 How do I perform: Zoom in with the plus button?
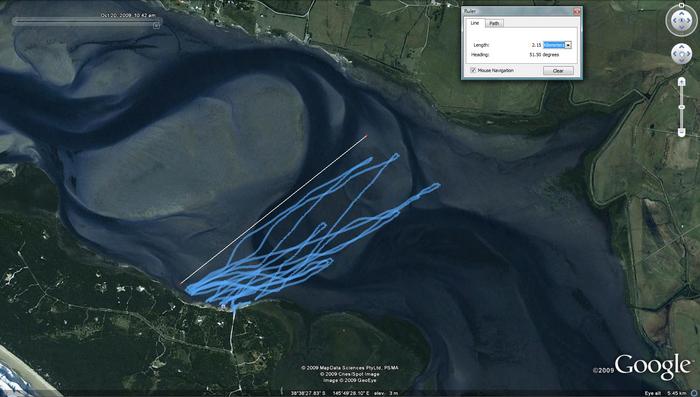point(681,81)
